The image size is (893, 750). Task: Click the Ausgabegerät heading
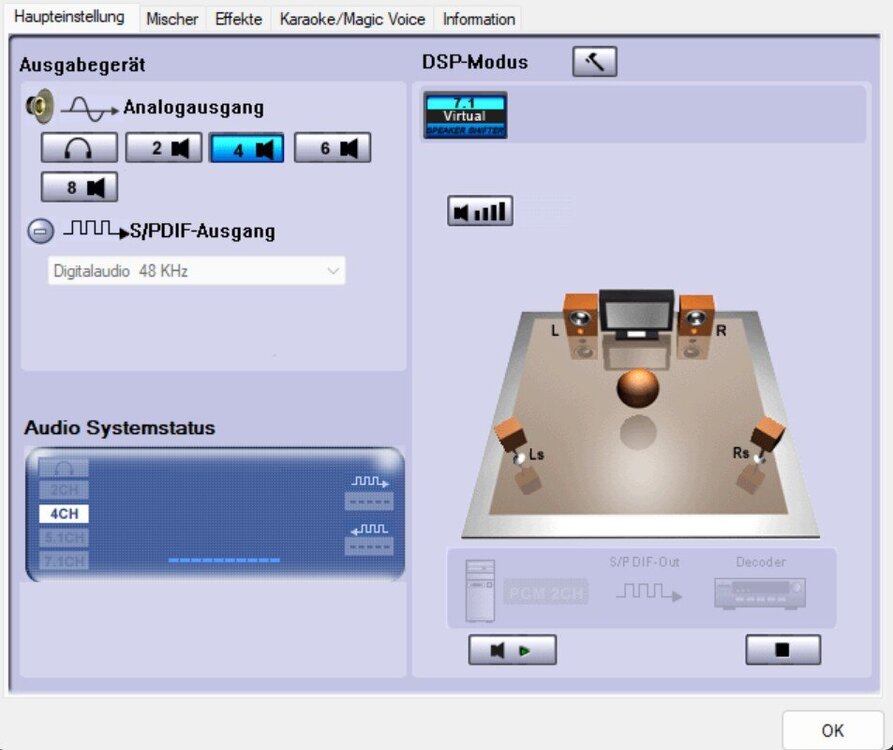[83, 64]
